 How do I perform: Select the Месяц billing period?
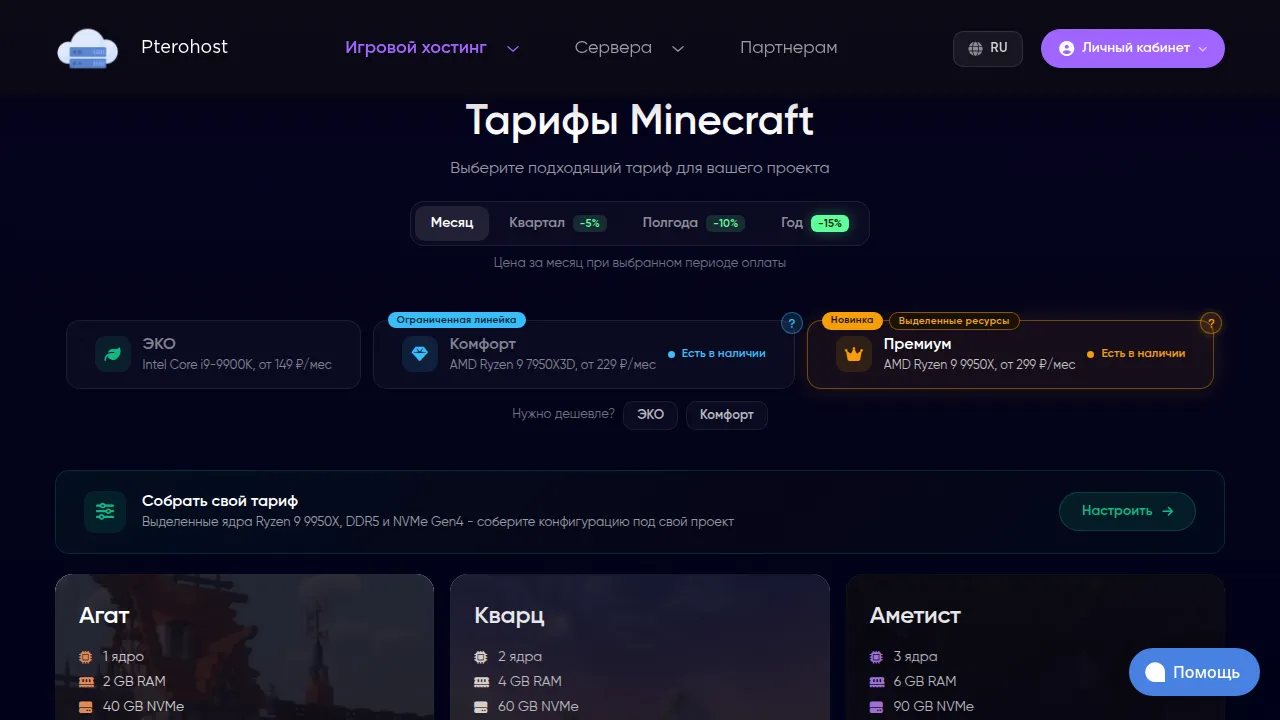(452, 223)
